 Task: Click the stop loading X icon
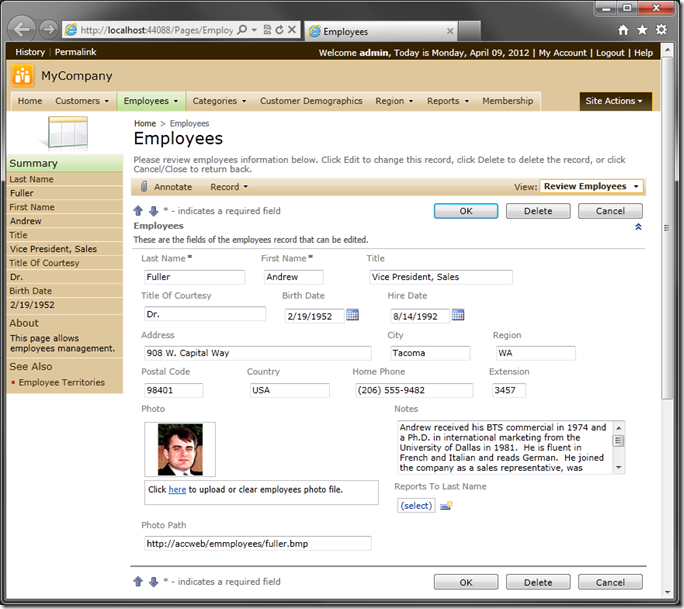[292, 30]
